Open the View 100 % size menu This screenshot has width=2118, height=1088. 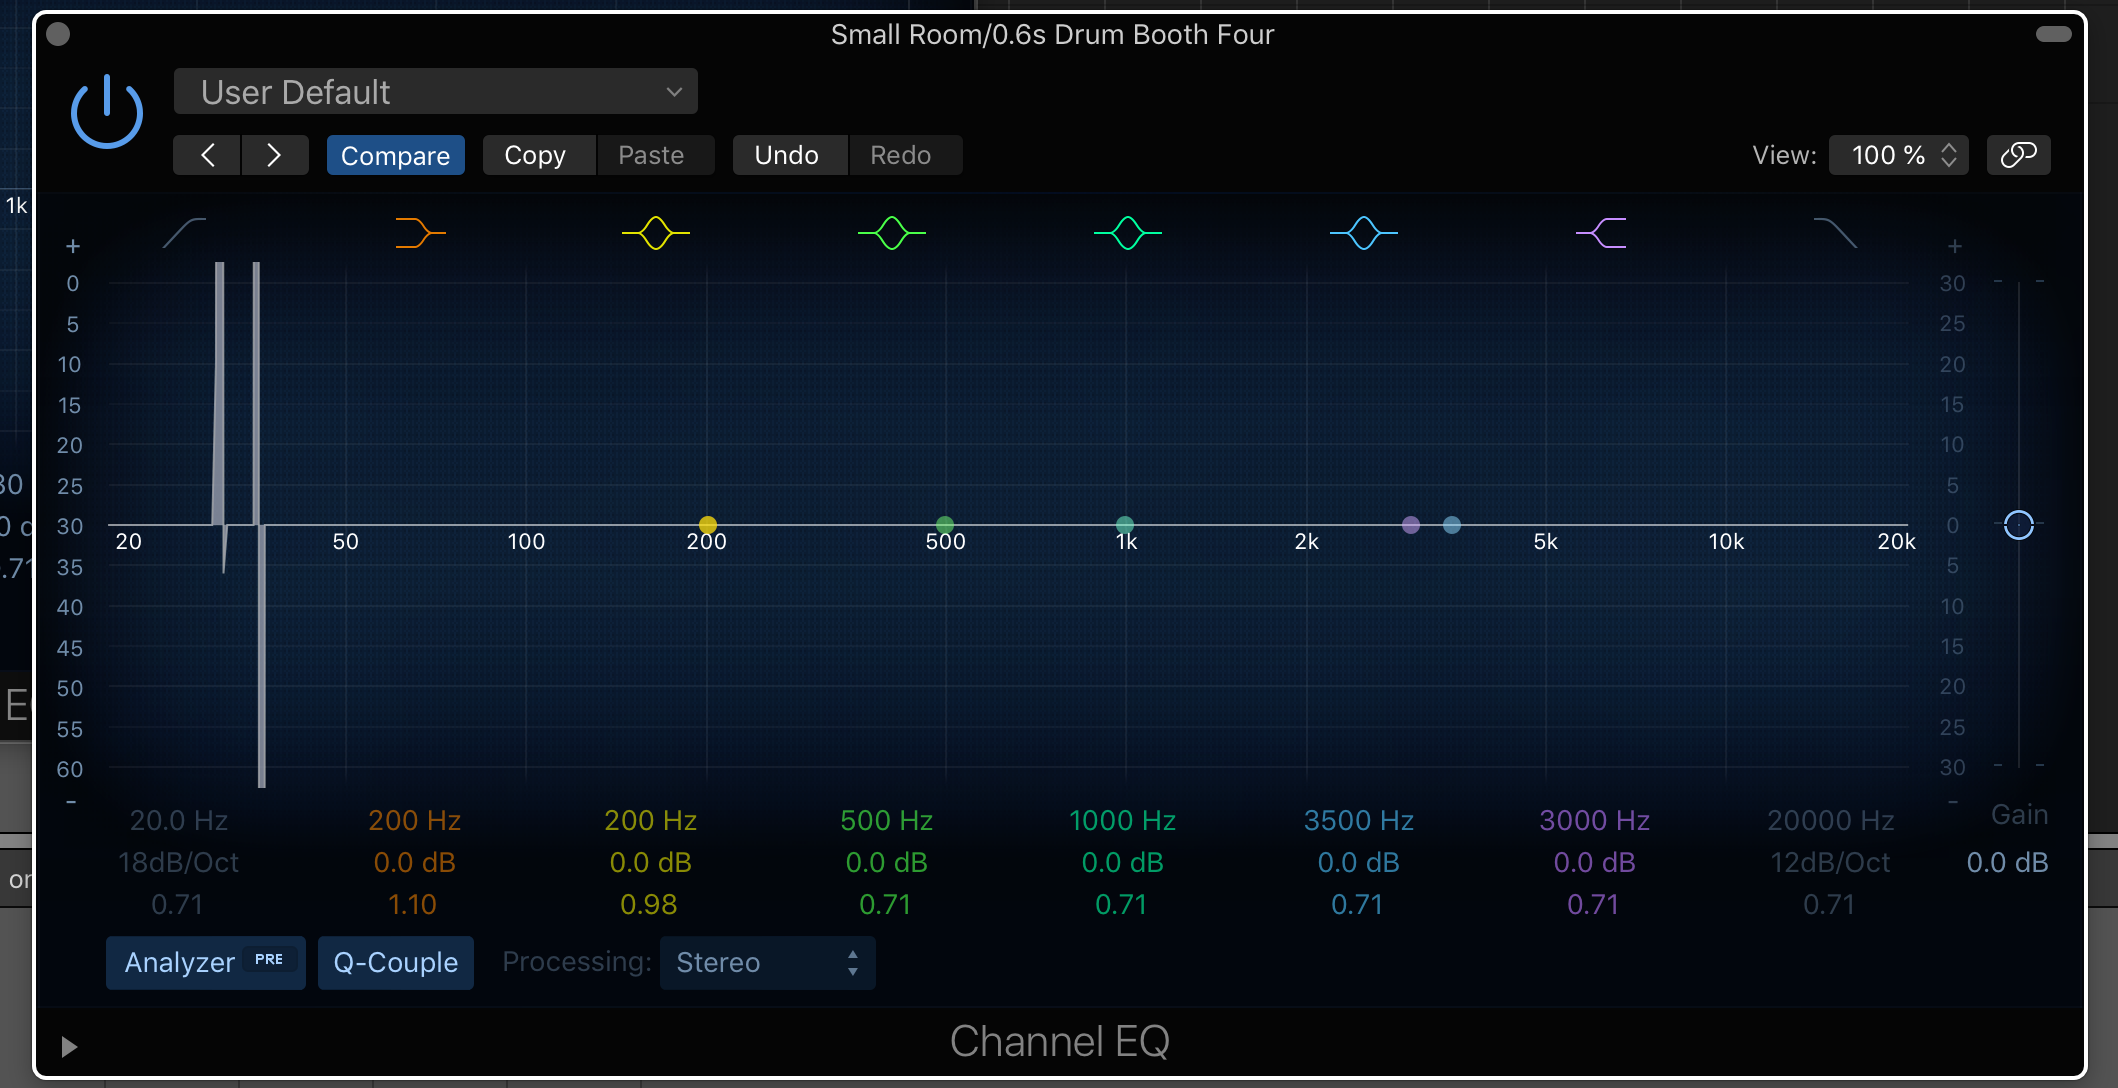1898,155
